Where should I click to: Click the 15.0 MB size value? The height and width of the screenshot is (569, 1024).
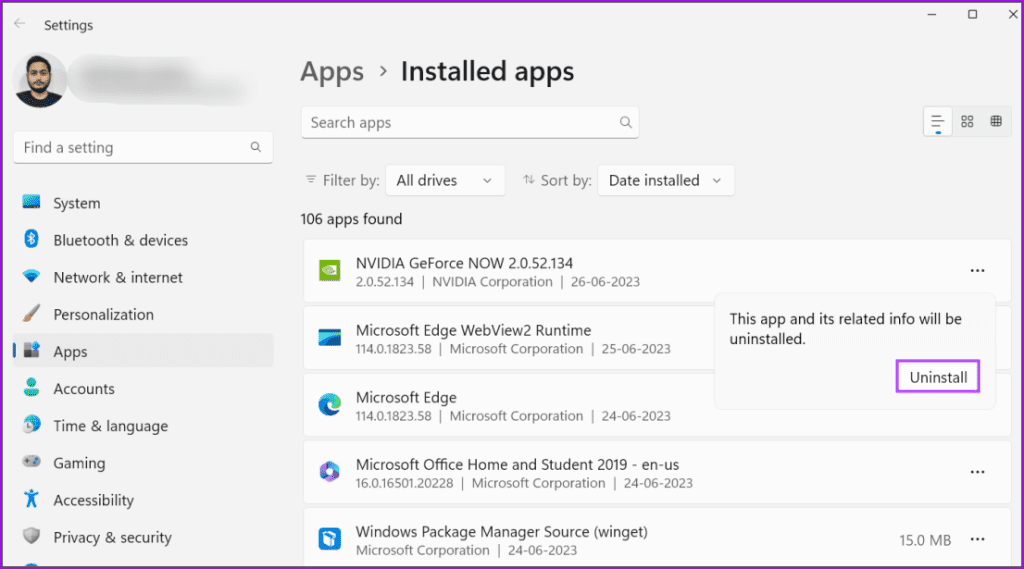click(925, 540)
